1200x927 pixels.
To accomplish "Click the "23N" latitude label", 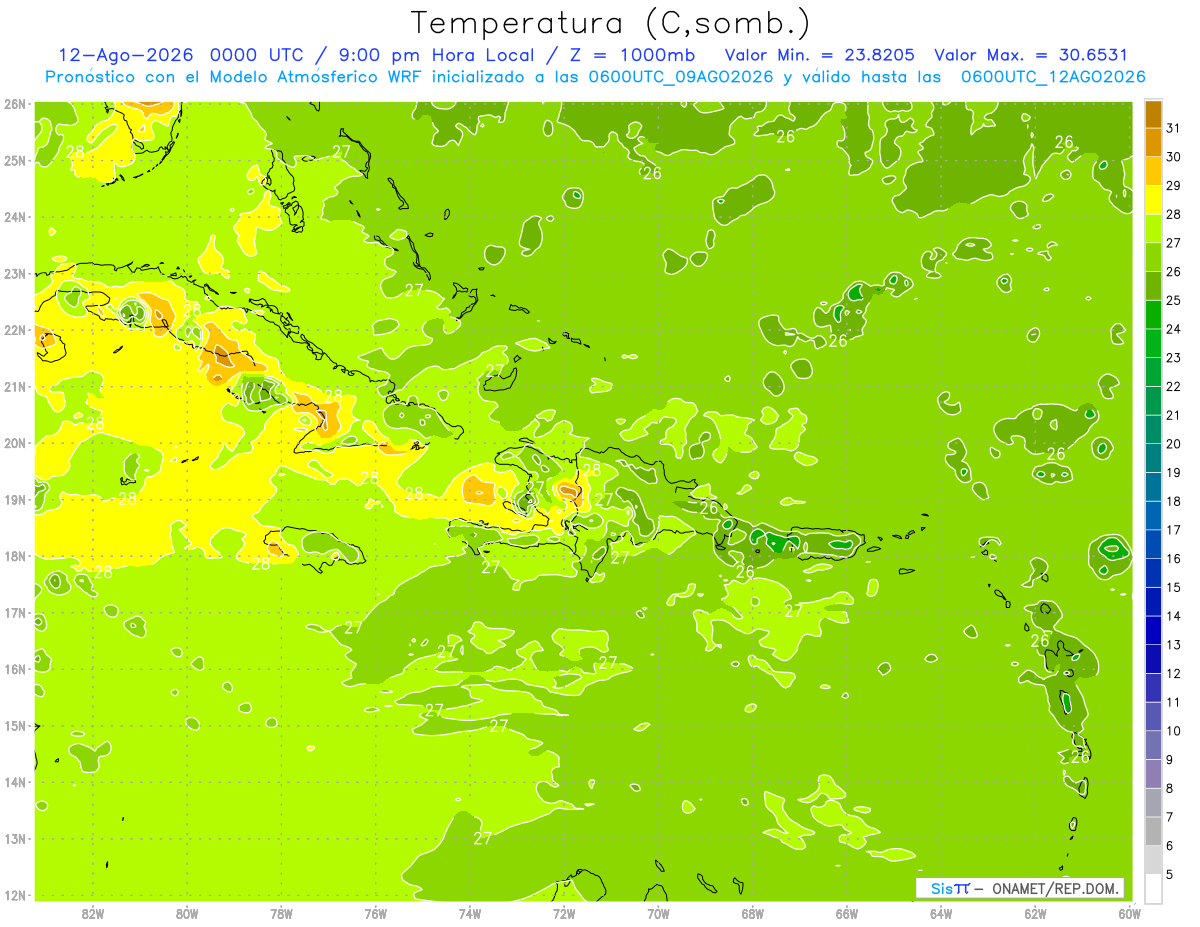I will 15,273.
